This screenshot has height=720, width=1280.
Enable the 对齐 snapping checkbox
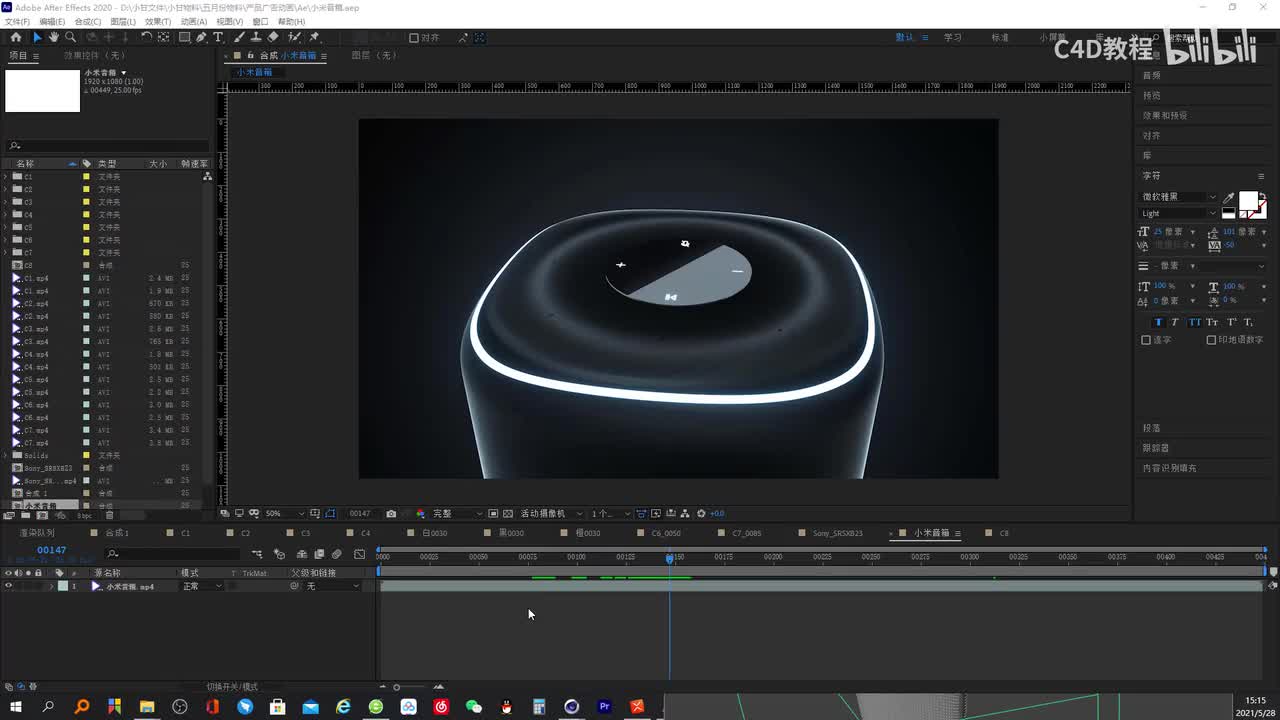point(414,38)
